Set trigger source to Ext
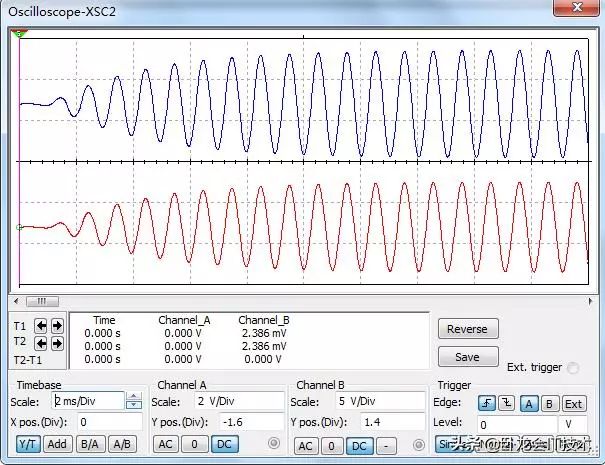The image size is (605, 465). pos(574,404)
